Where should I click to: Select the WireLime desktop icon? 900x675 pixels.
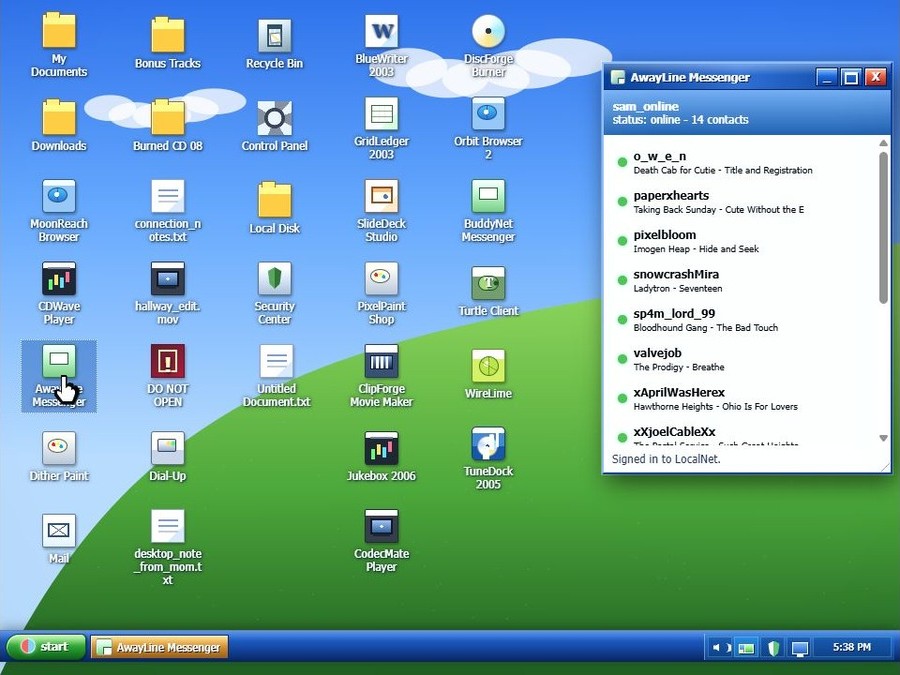pos(488,374)
